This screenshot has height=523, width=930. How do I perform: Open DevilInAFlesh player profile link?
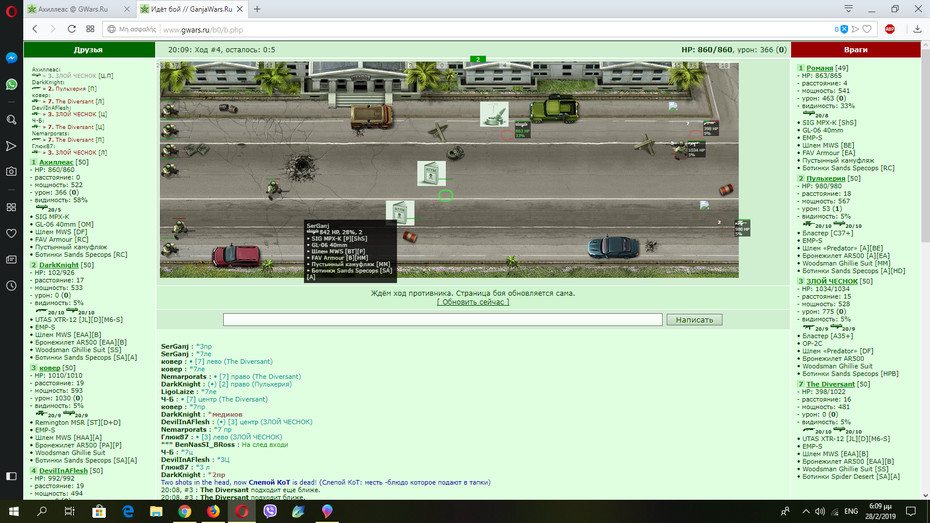click(x=63, y=471)
